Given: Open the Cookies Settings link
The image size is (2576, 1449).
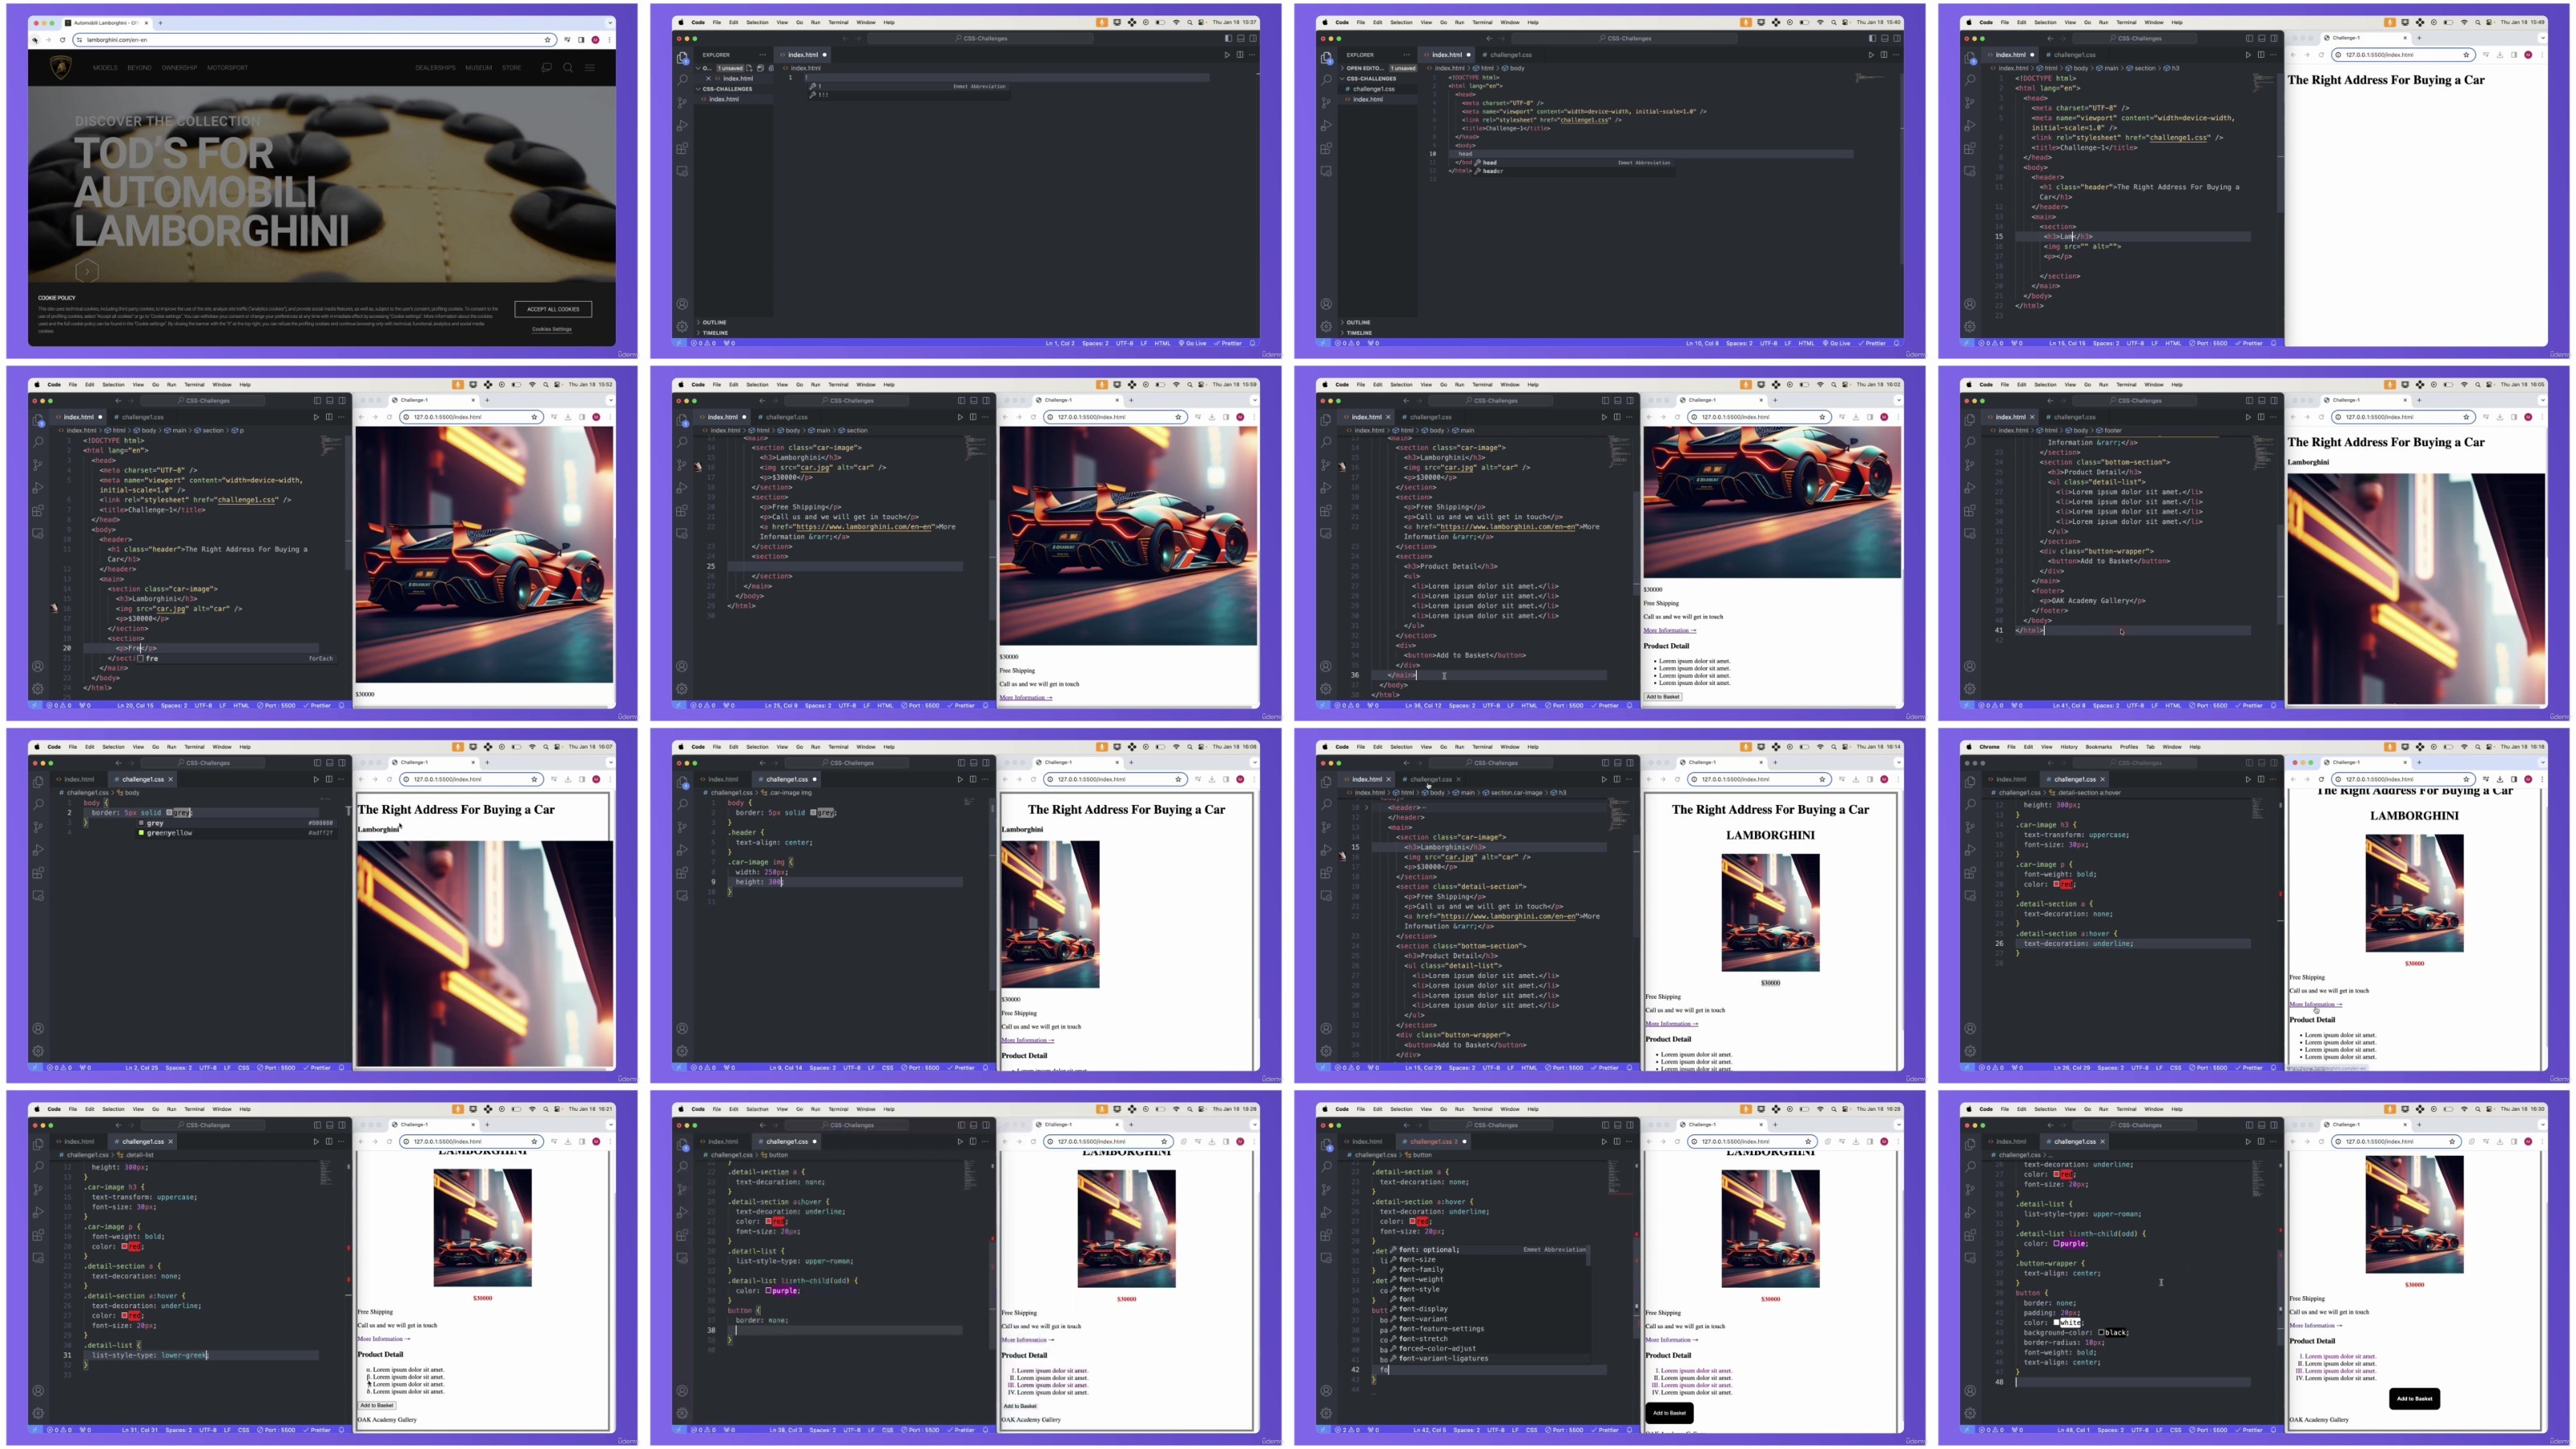Looking at the screenshot, I should [552, 329].
